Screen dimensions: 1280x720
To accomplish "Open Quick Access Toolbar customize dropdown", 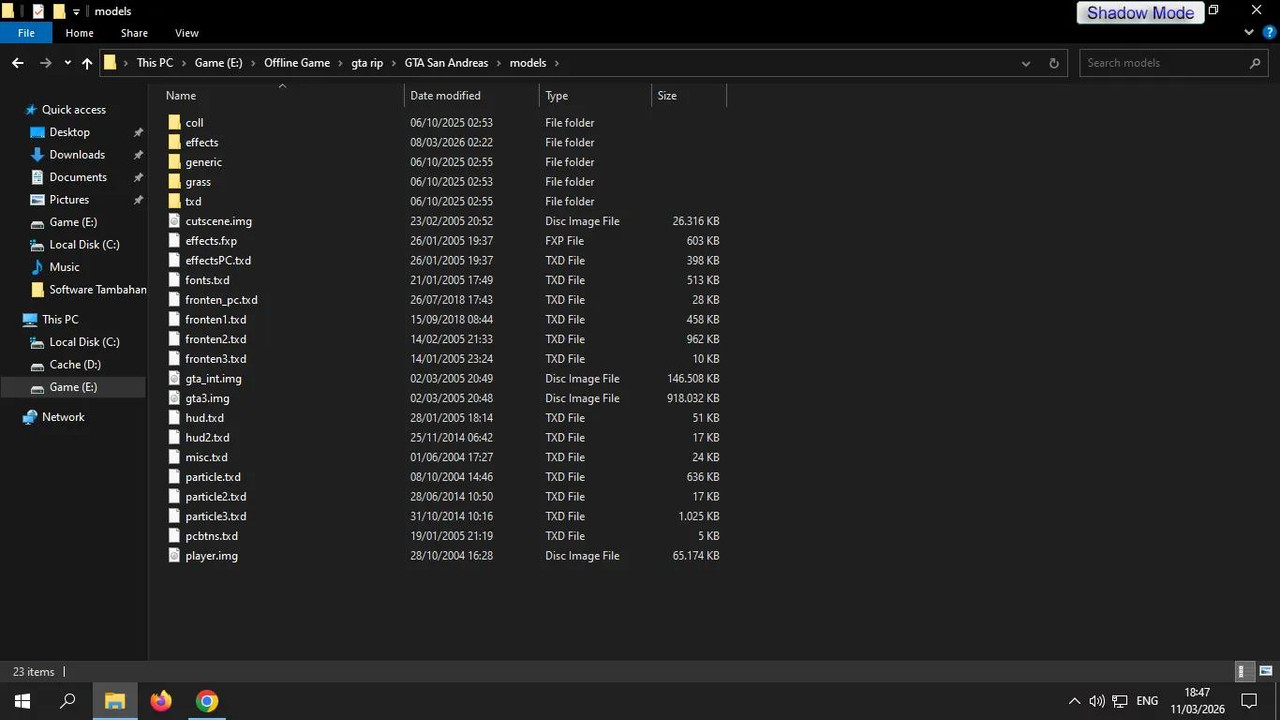I will coord(76,12).
